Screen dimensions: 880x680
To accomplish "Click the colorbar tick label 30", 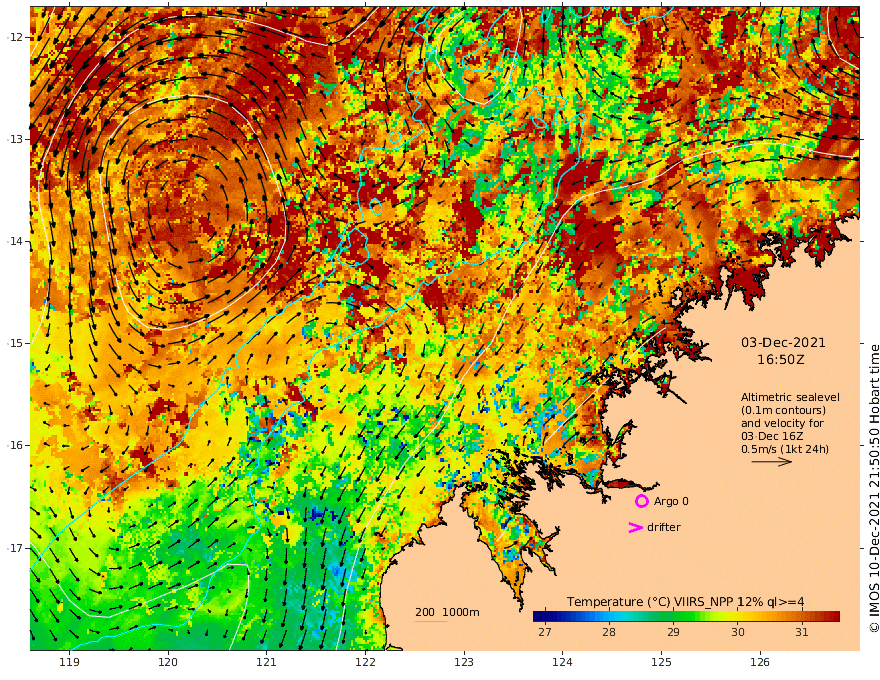I will pyautogui.click(x=737, y=632).
